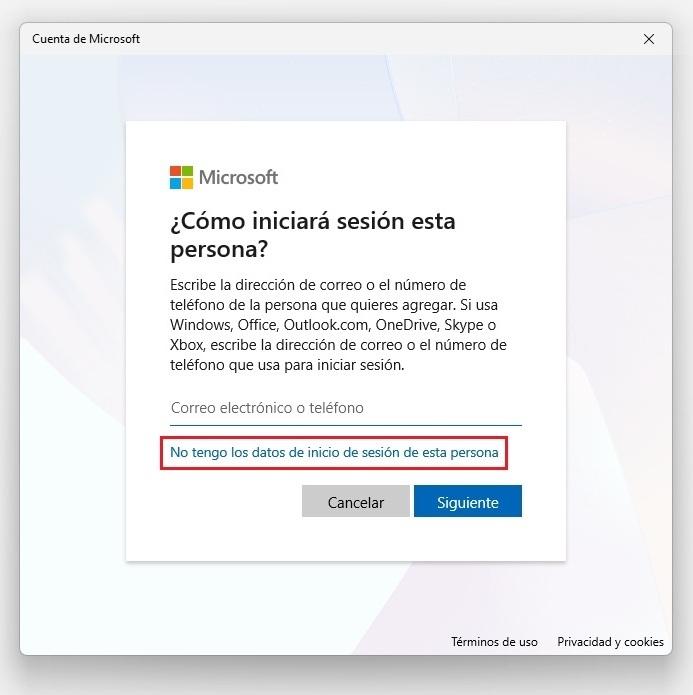Open the Privacidad y cookies link
The width and height of the screenshot is (693, 695).
610,642
